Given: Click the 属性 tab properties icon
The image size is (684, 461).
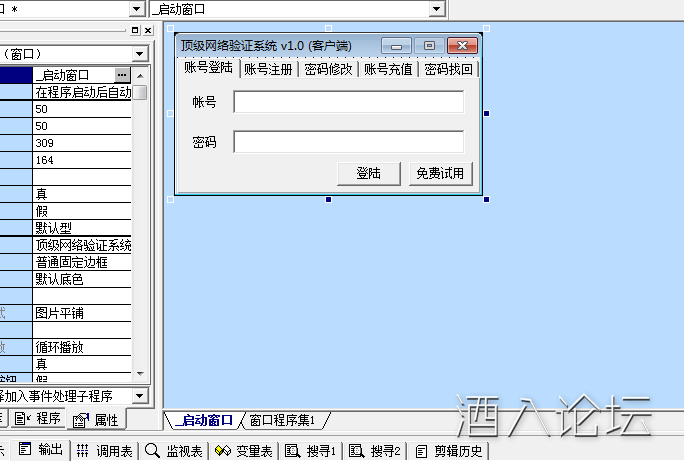Looking at the screenshot, I should [81, 420].
